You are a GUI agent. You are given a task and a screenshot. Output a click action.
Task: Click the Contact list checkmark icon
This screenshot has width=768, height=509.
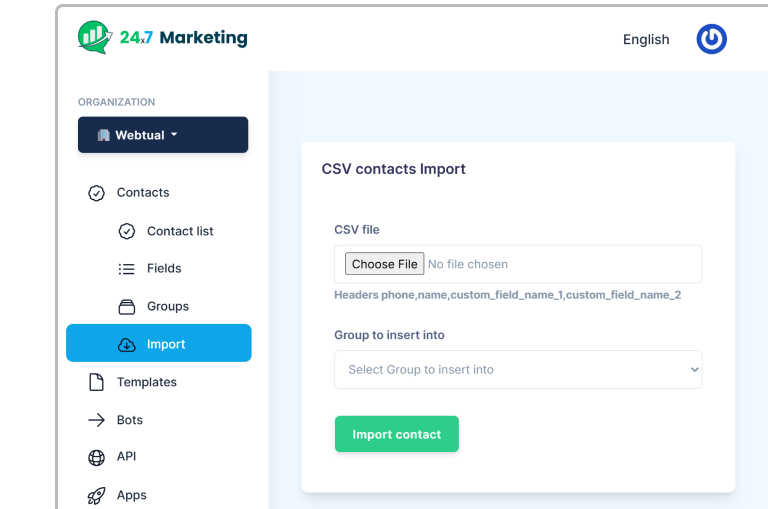coord(126,231)
